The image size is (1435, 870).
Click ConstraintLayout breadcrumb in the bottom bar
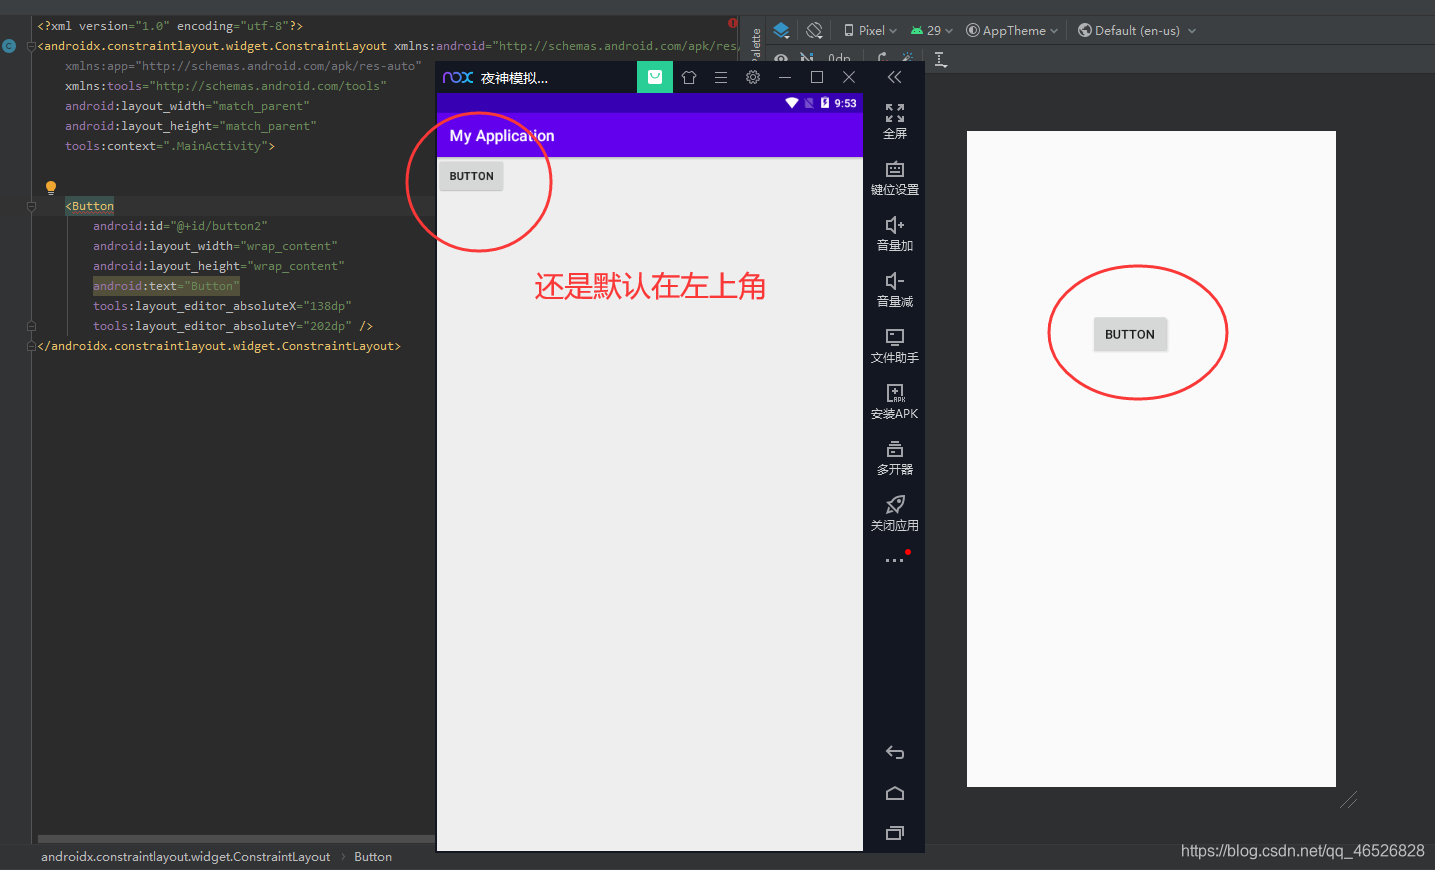pos(185,857)
